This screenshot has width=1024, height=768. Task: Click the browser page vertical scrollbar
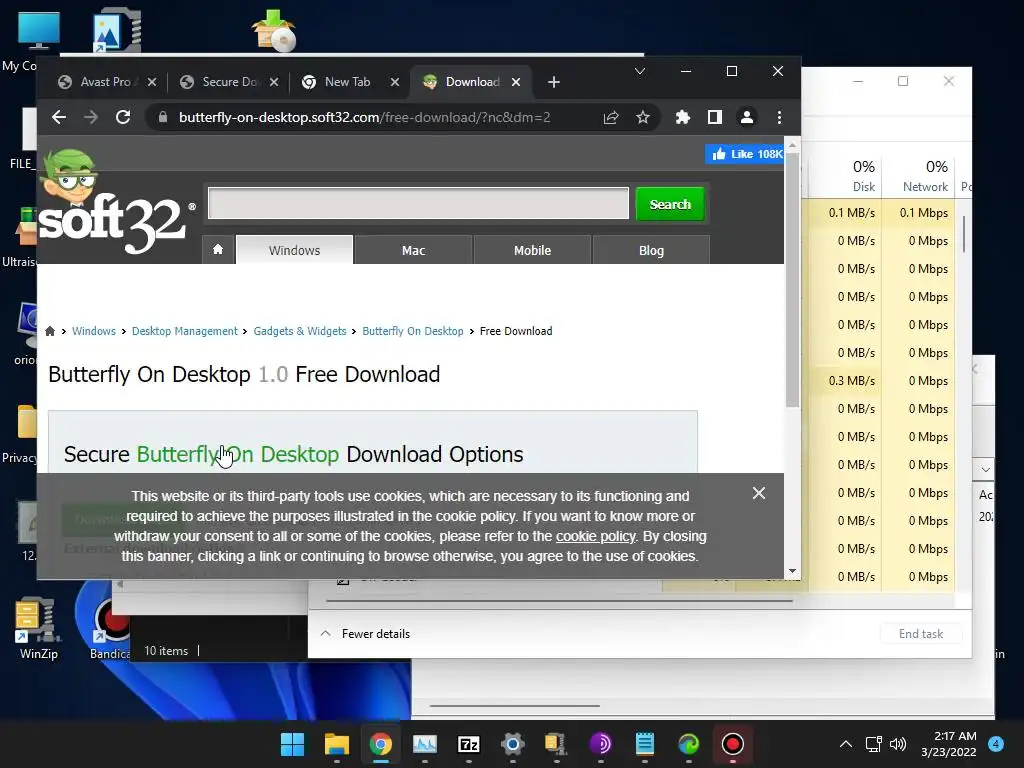[x=792, y=281]
